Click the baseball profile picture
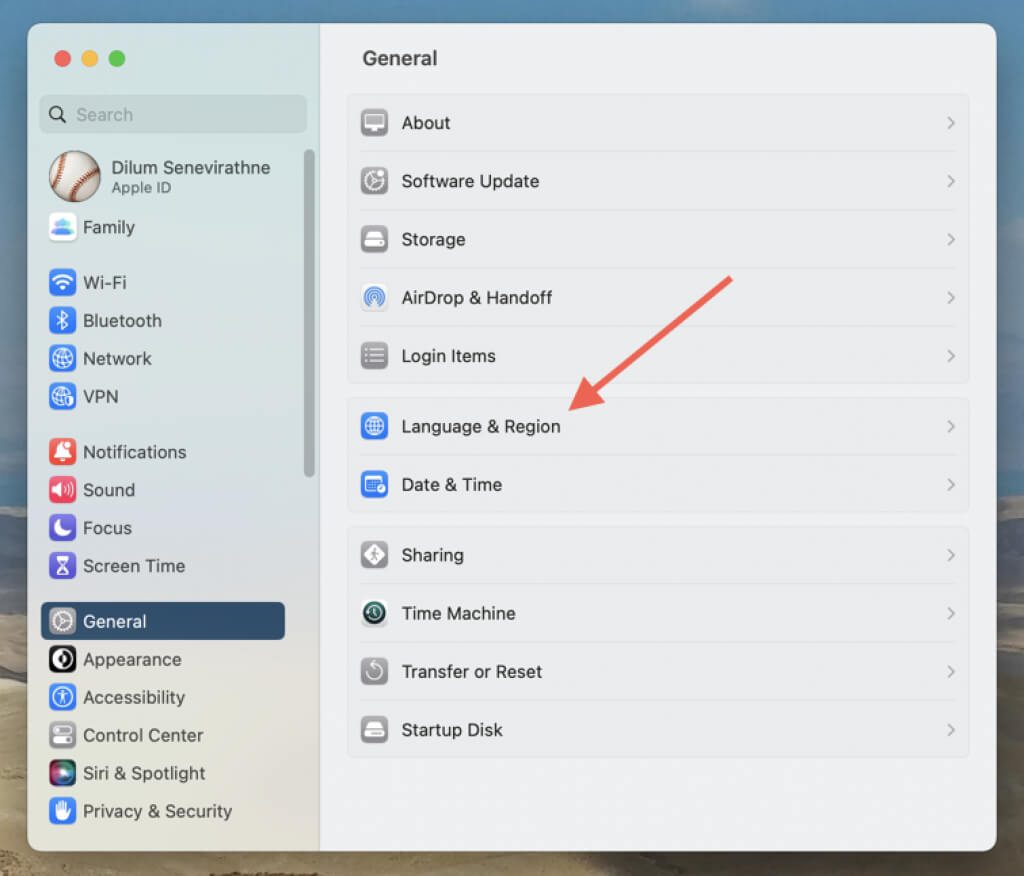1024x876 pixels. point(74,176)
